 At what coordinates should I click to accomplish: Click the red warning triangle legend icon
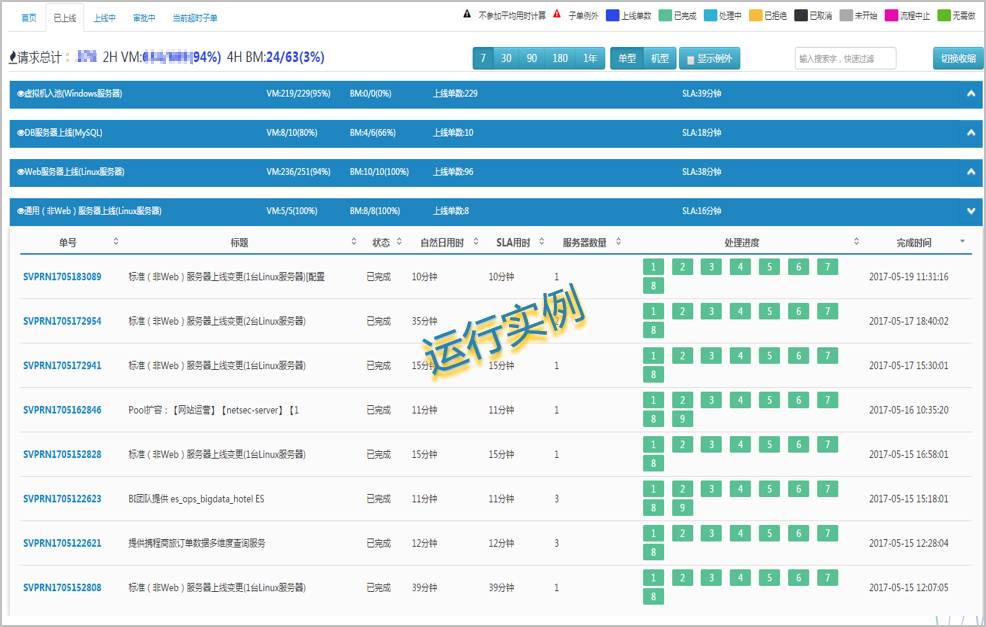tap(557, 14)
